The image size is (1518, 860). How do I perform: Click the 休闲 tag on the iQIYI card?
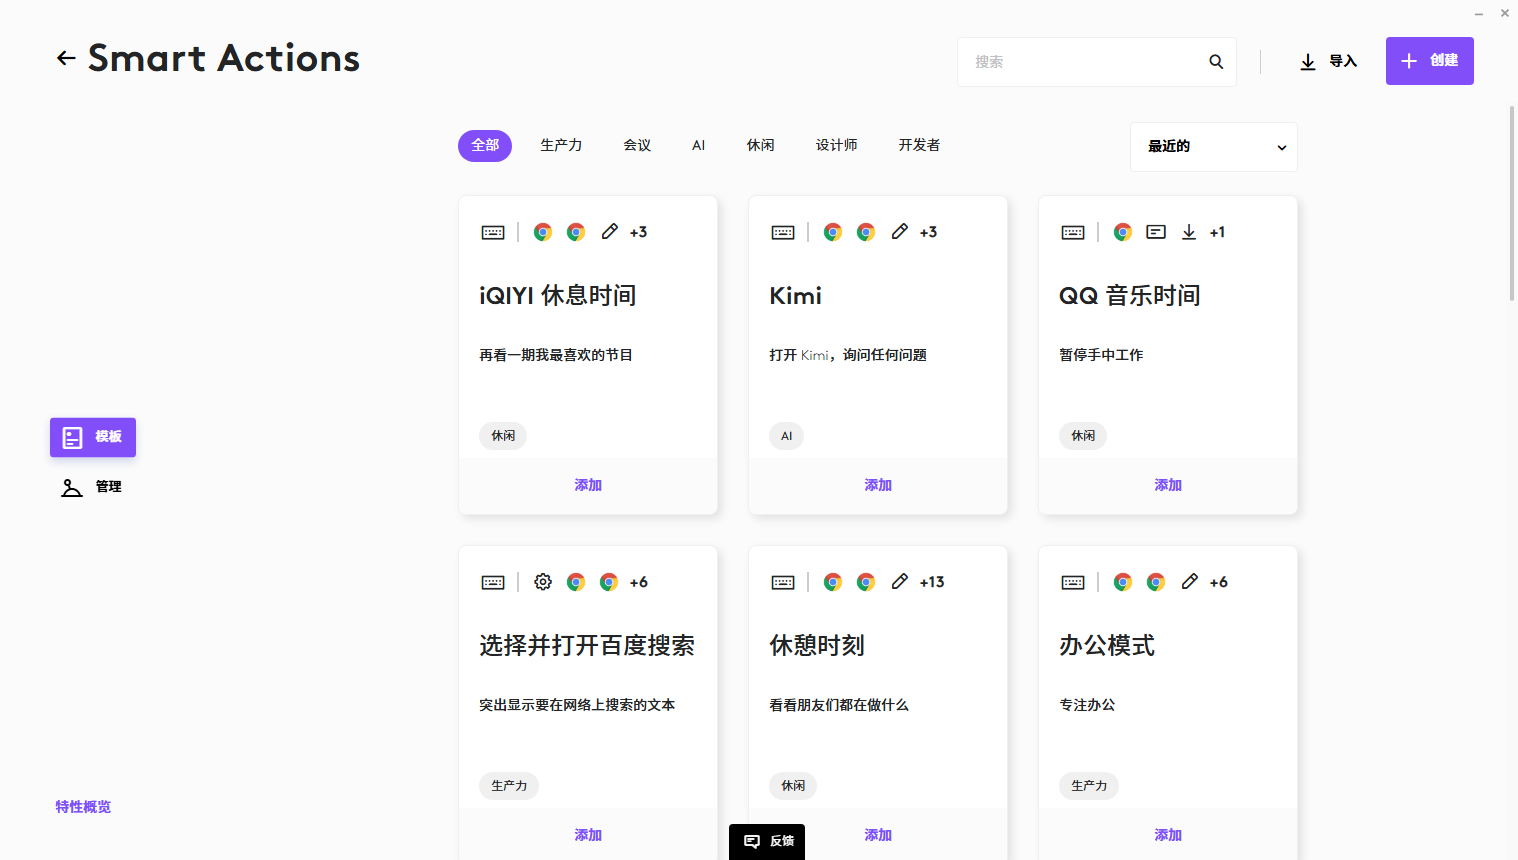[503, 436]
